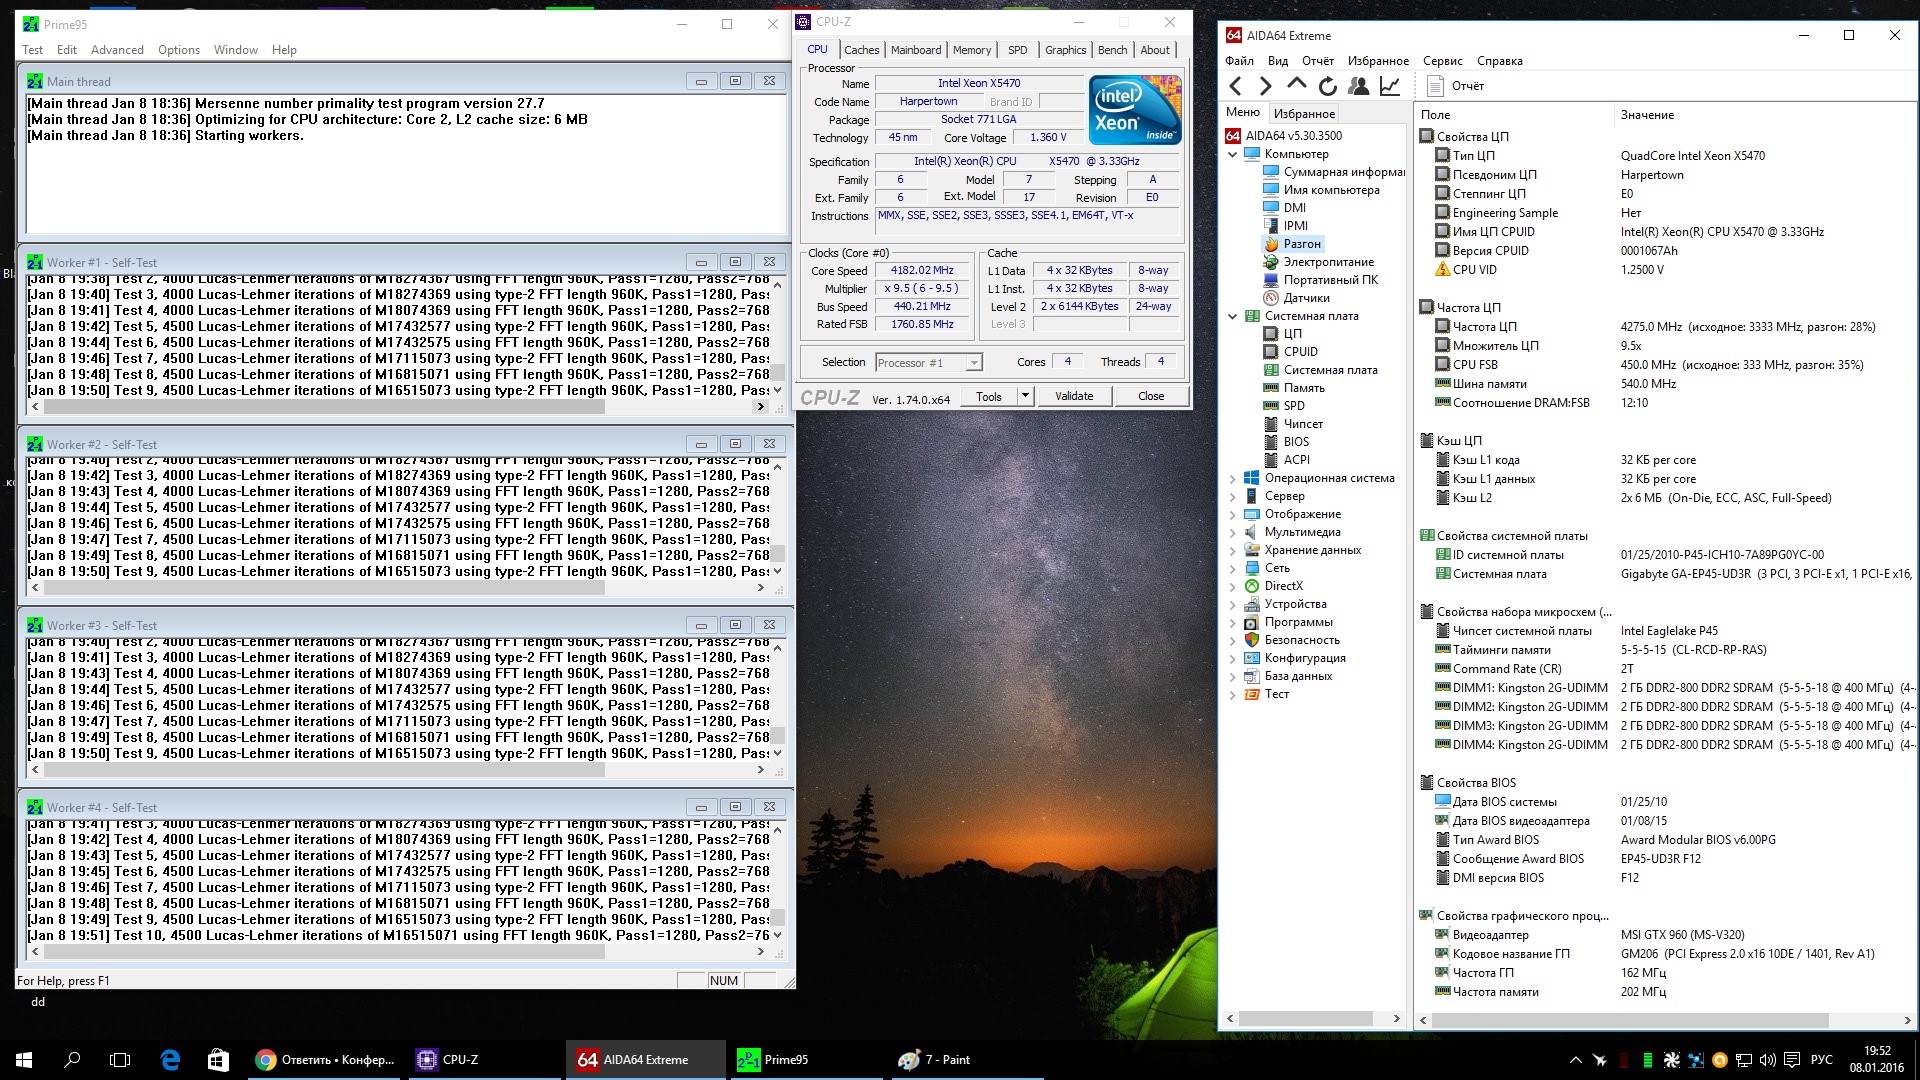The image size is (1920, 1080).
Task: Open the users icon in AIDA64 toolbar
Action: (1358, 86)
